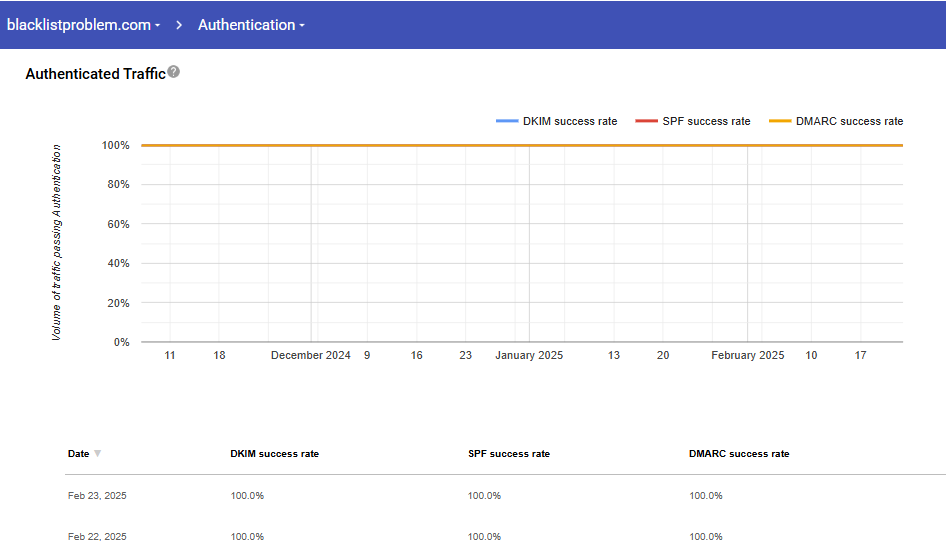Click December 2024 label on chart axis
Screen dimensions: 946x553
point(311,355)
